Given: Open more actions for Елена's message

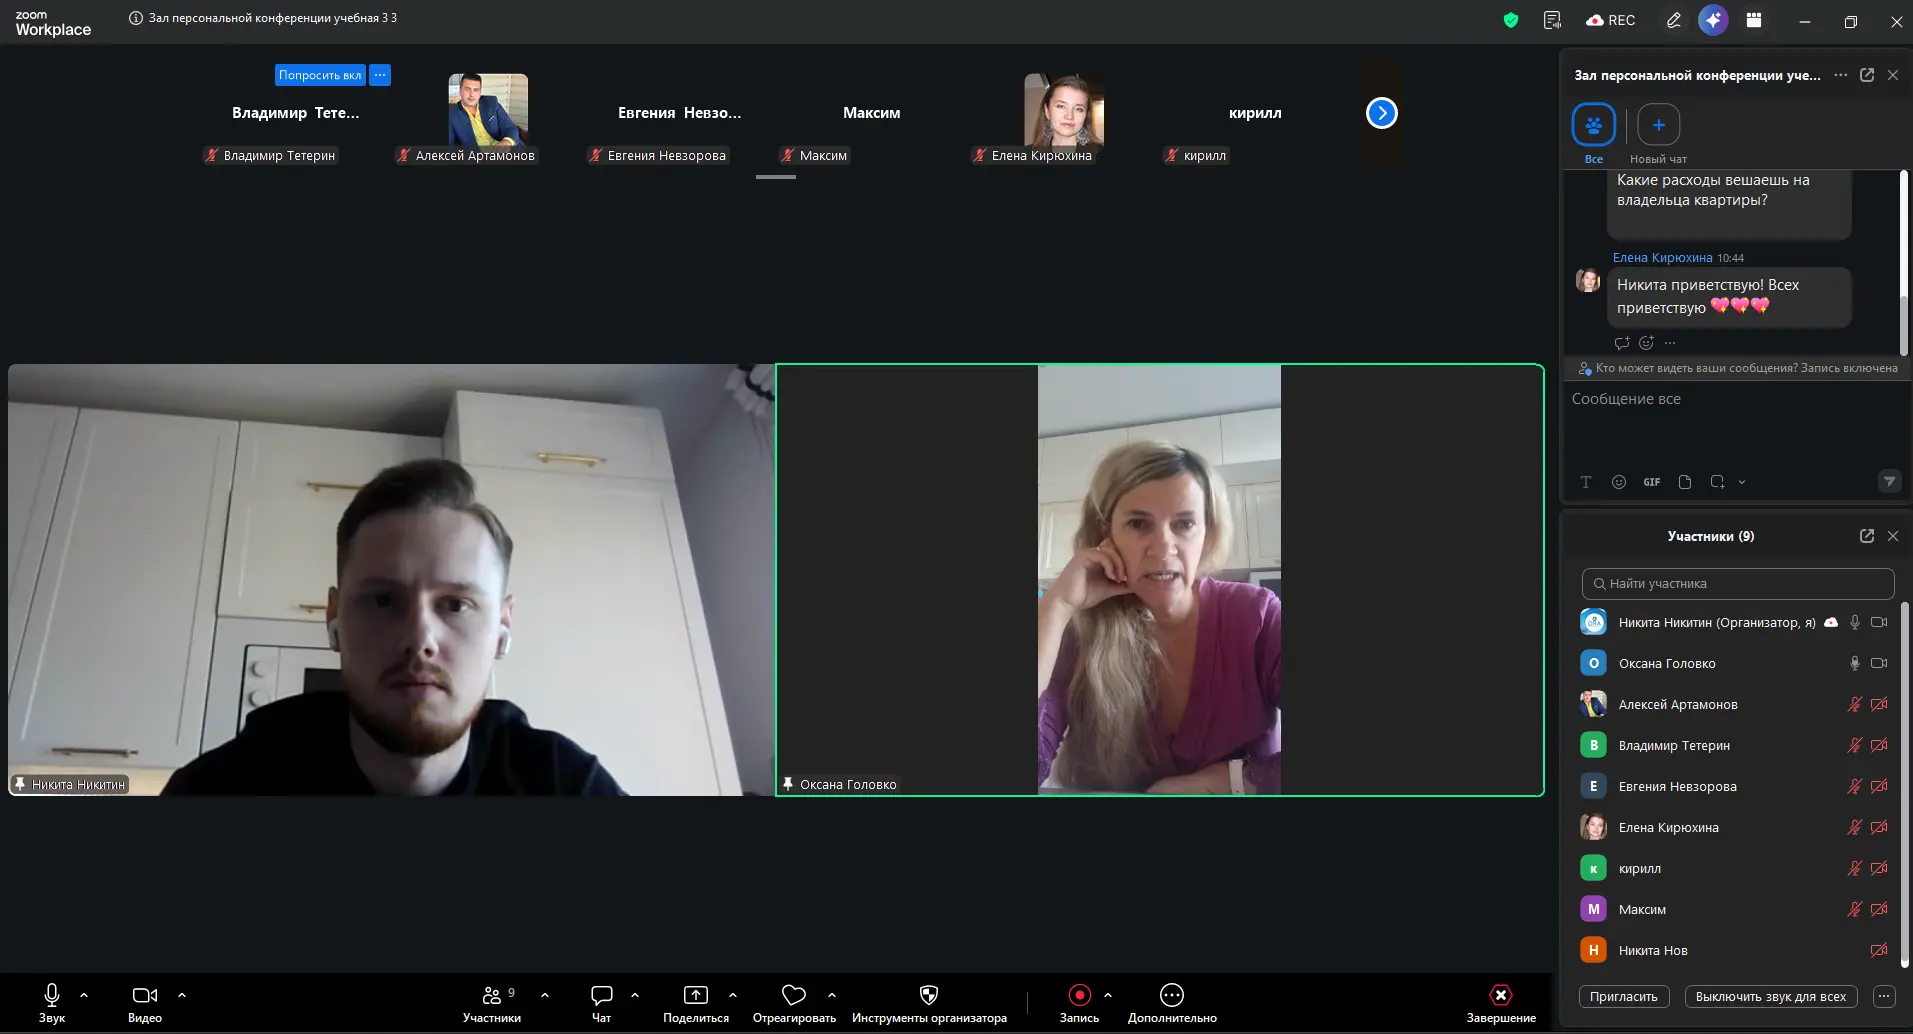Looking at the screenshot, I should 1670,343.
